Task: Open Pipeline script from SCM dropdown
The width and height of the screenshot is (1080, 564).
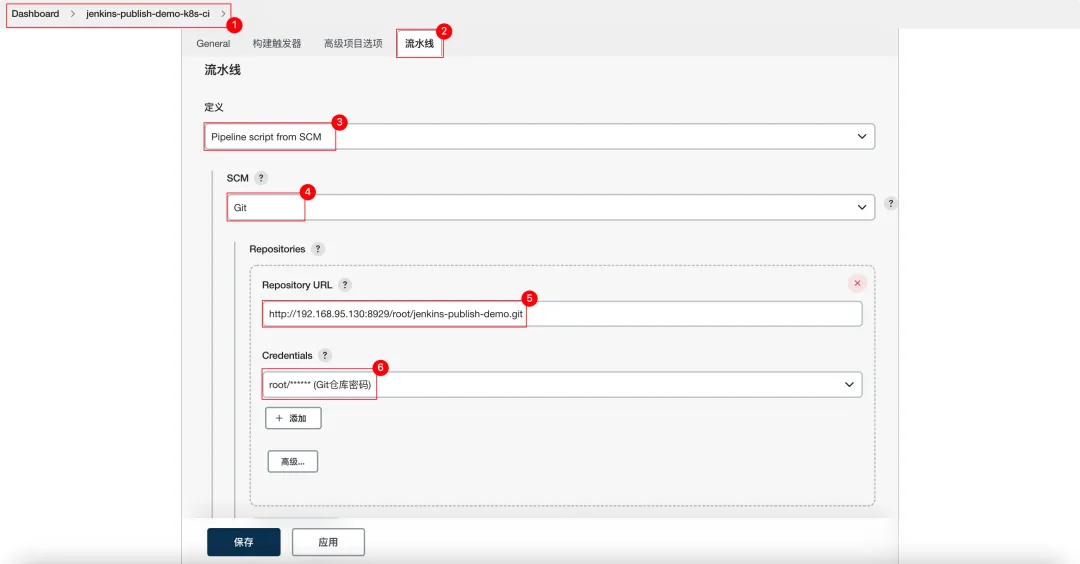Action: (x=539, y=136)
